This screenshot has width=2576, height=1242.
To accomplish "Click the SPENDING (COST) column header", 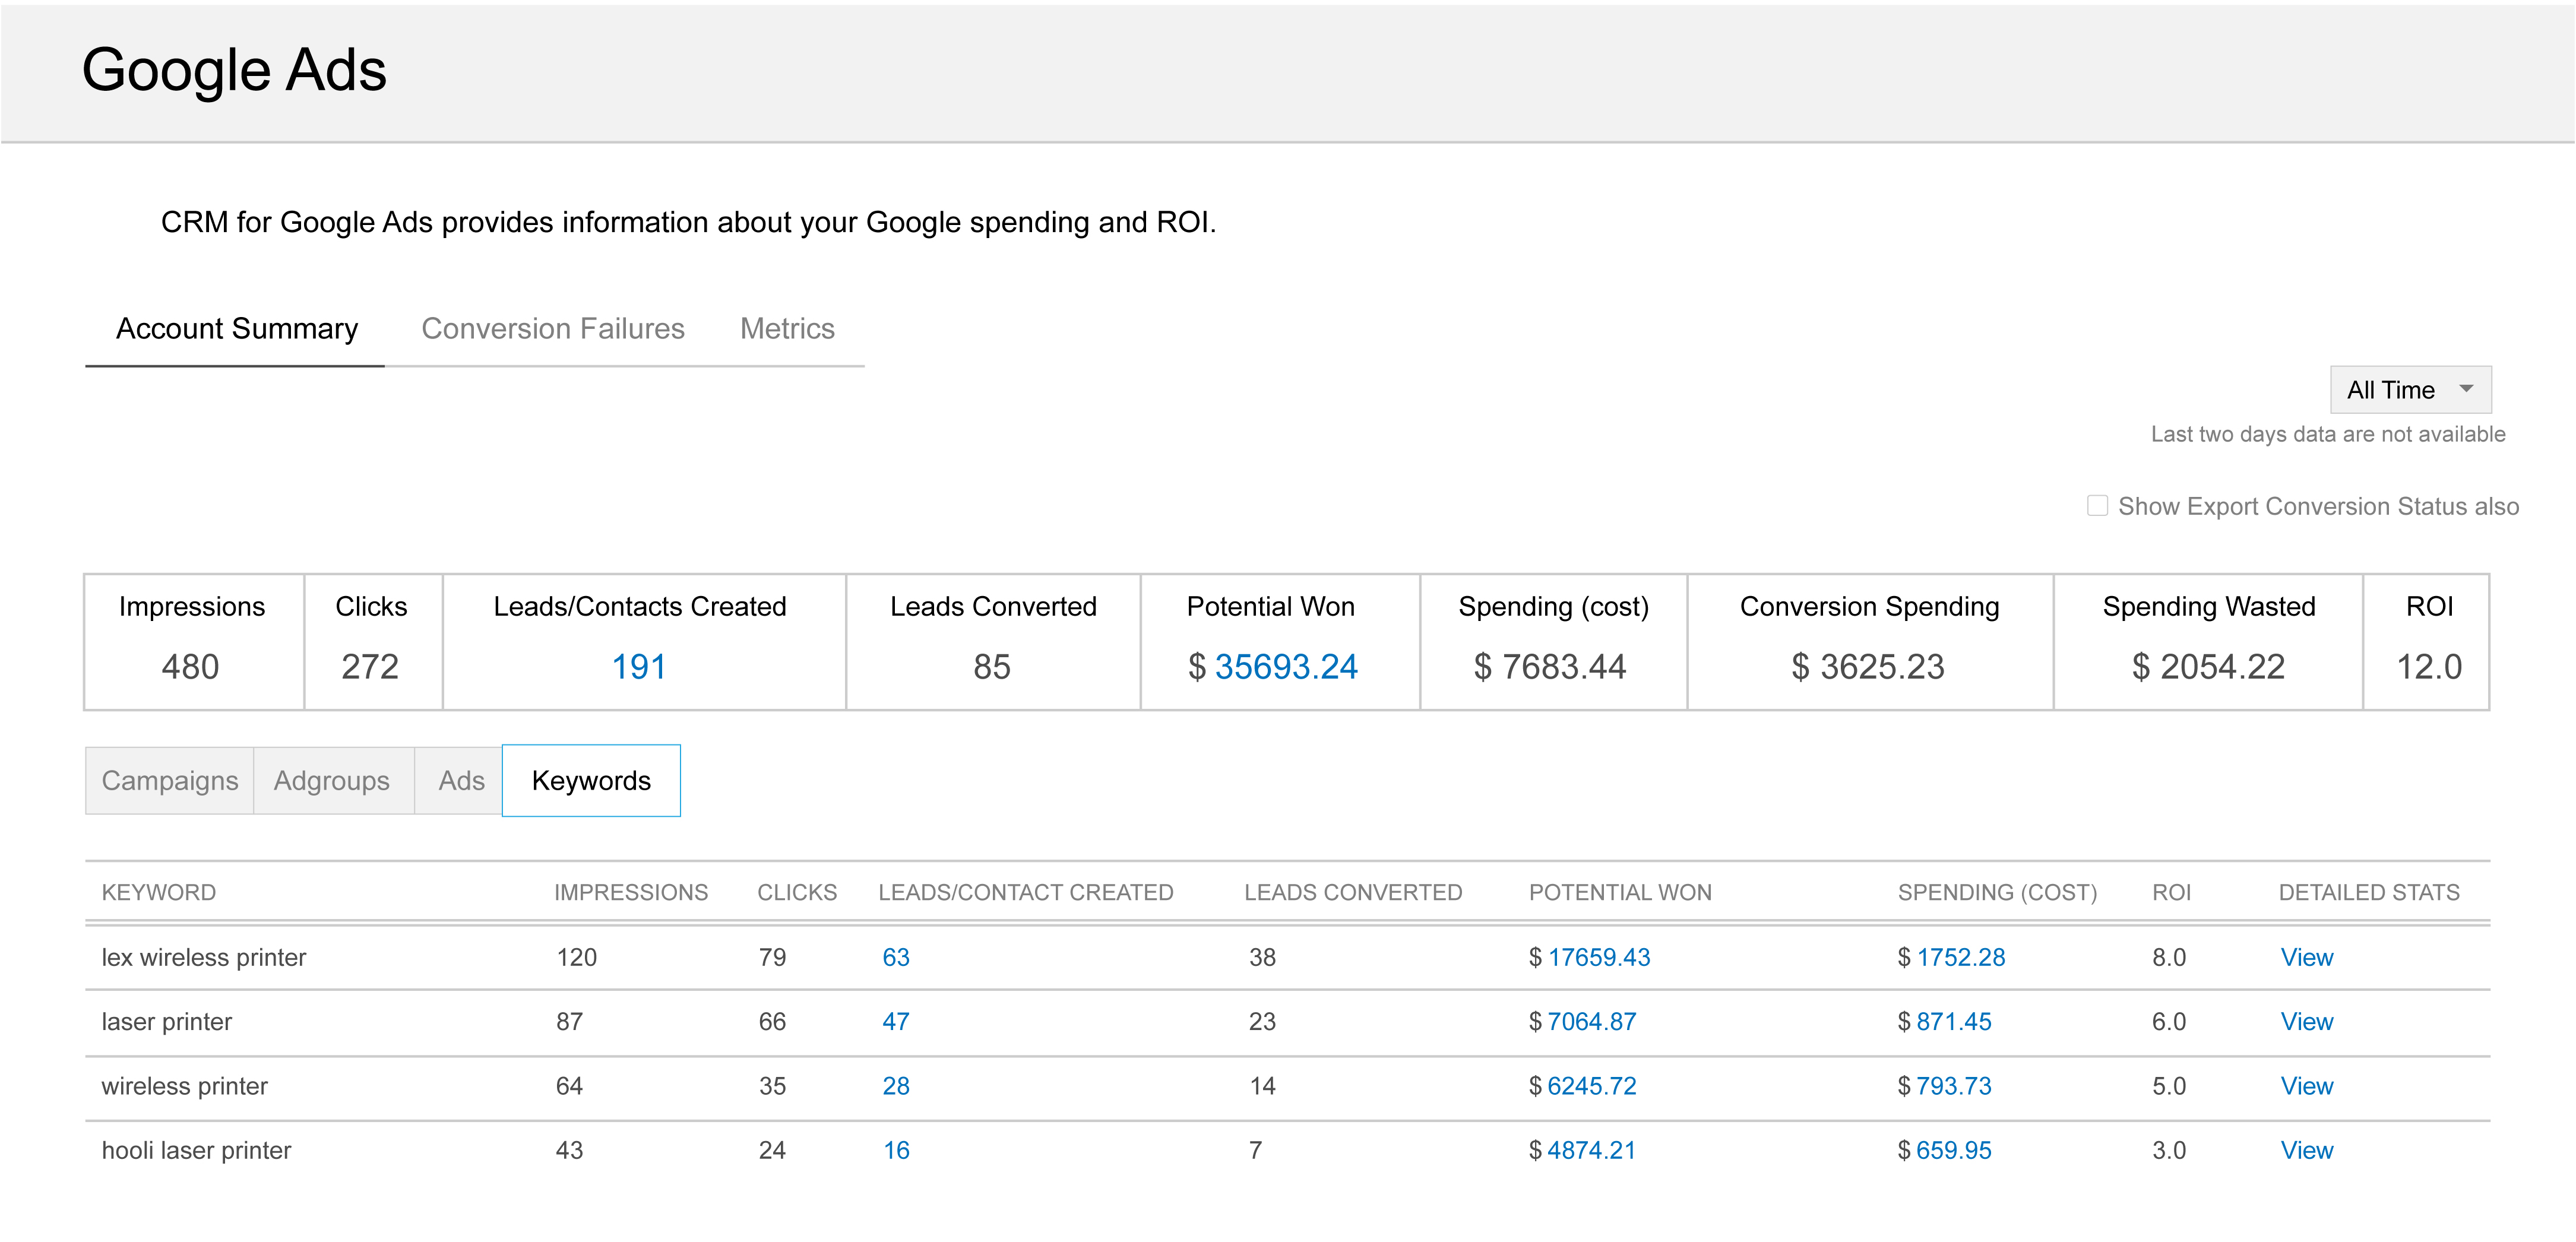I will 1997,893.
